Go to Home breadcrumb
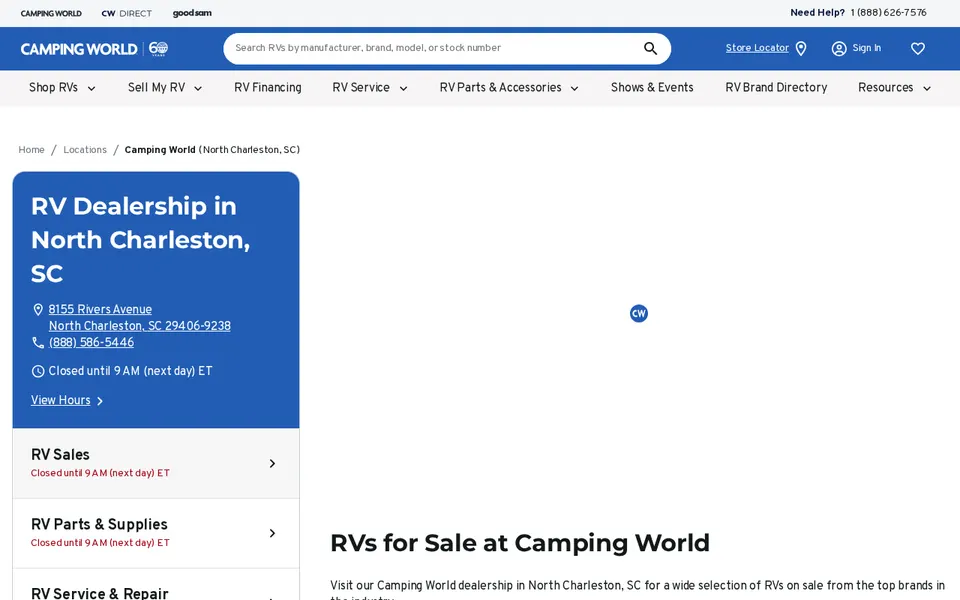960x600 pixels. click(31, 150)
